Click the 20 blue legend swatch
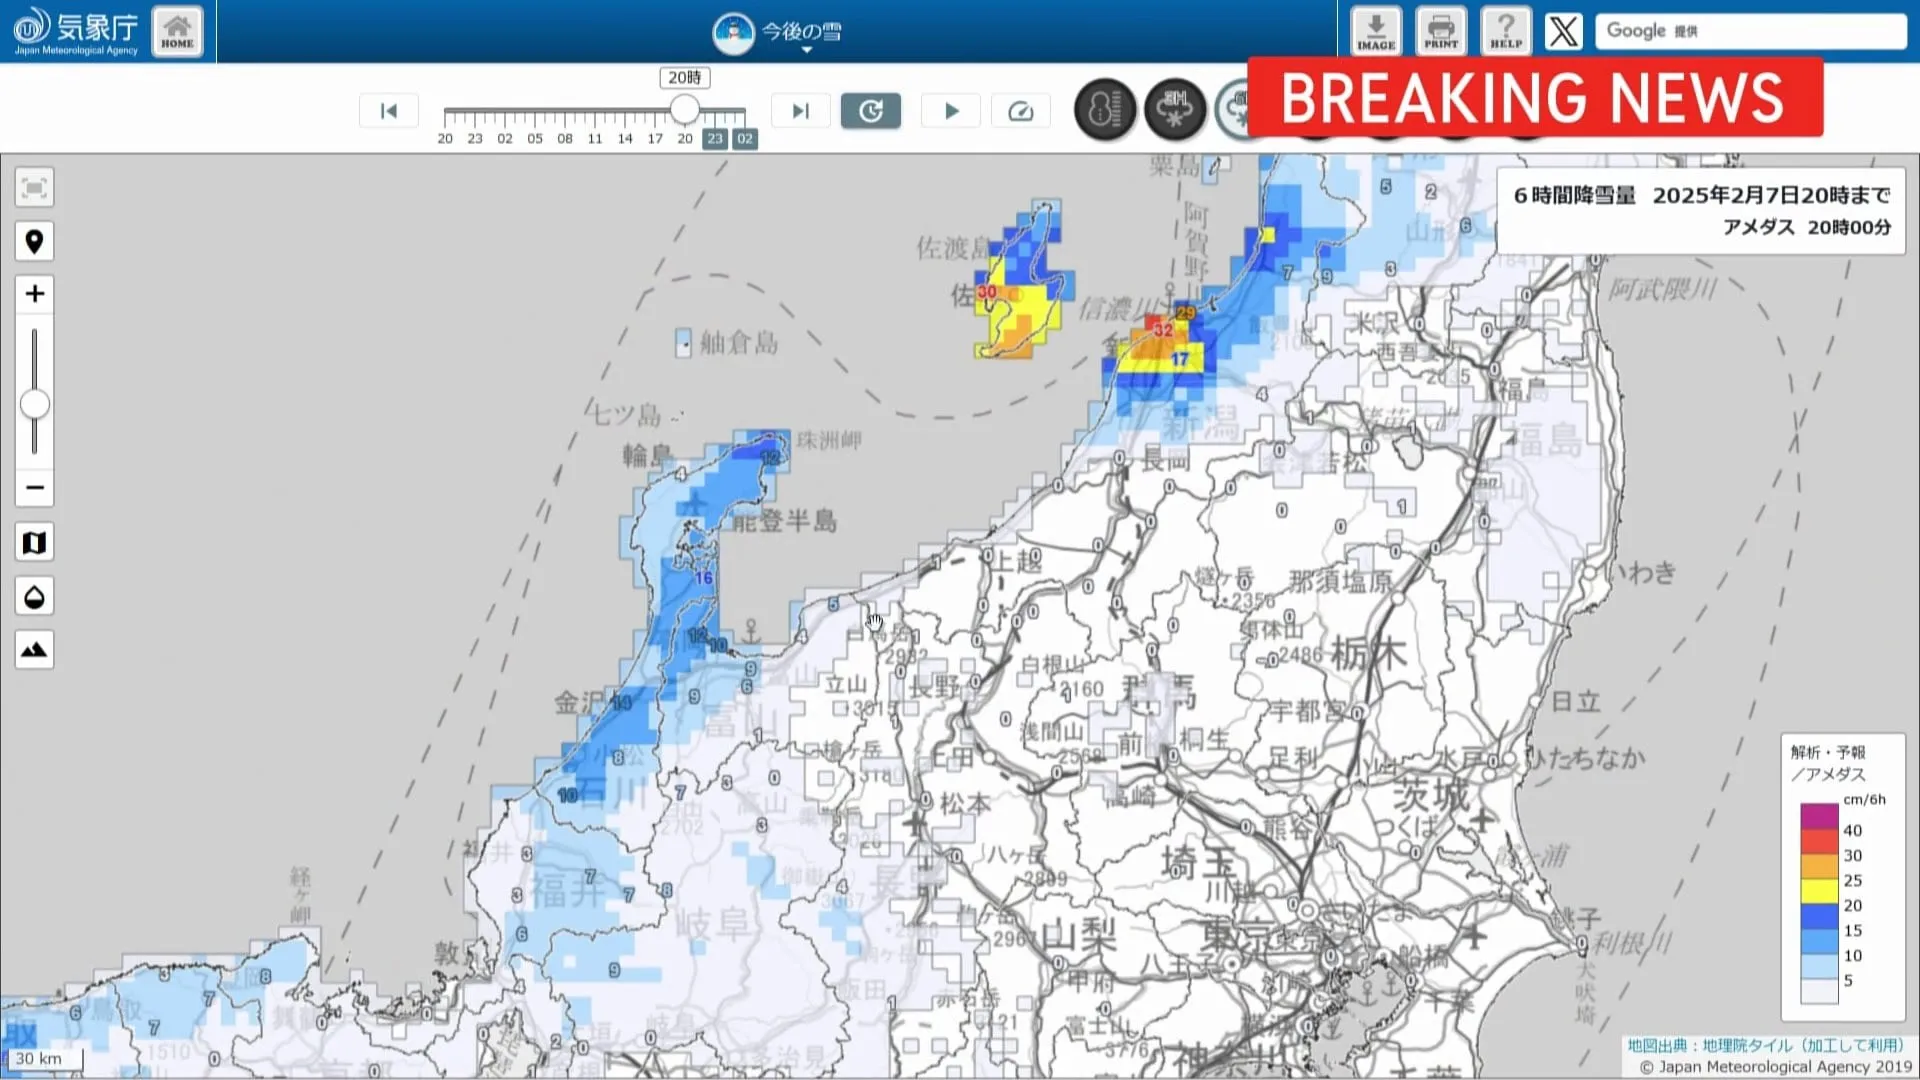Viewport: 1920px width, 1080px height. tap(1820, 917)
